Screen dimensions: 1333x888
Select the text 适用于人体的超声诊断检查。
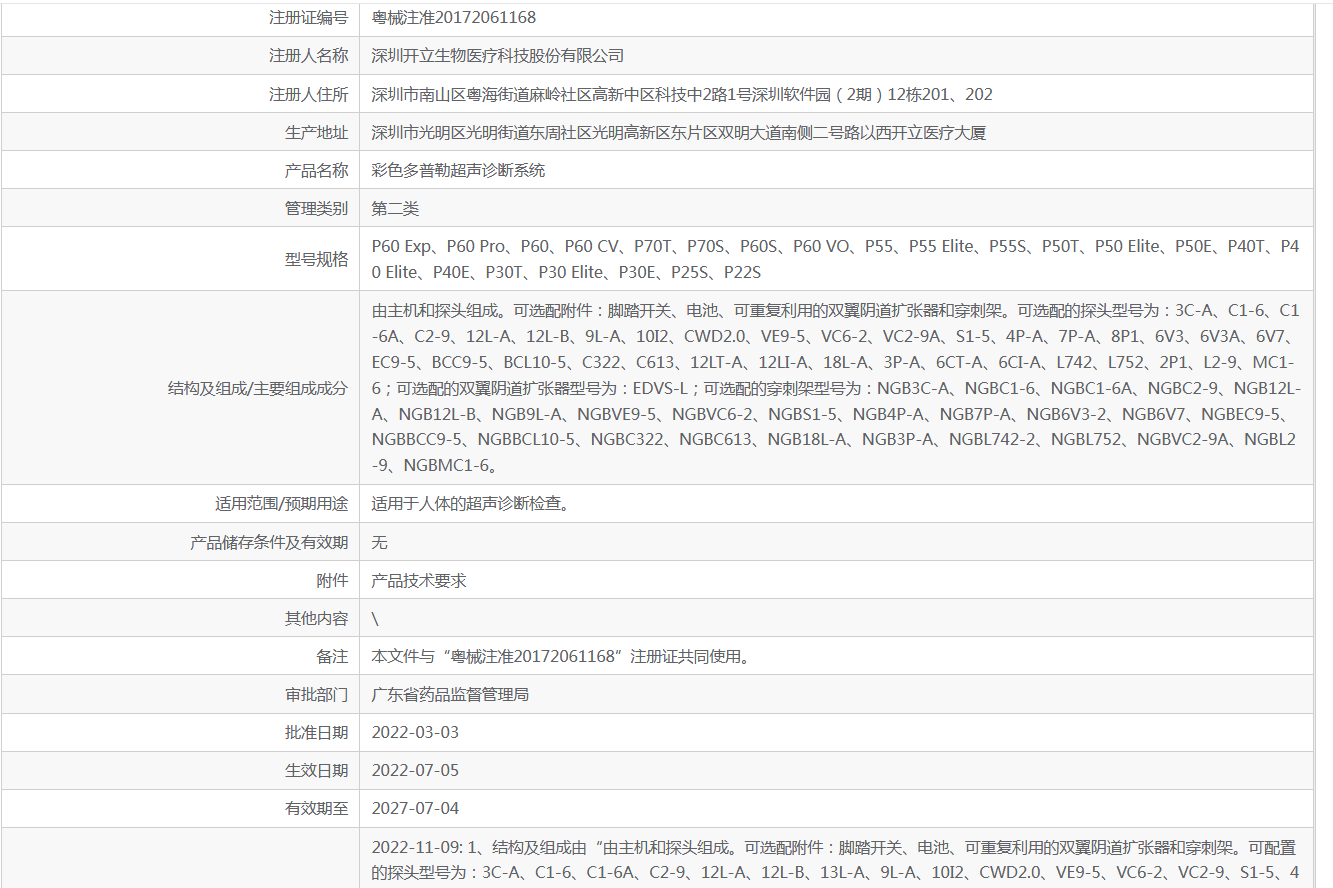(x=470, y=503)
